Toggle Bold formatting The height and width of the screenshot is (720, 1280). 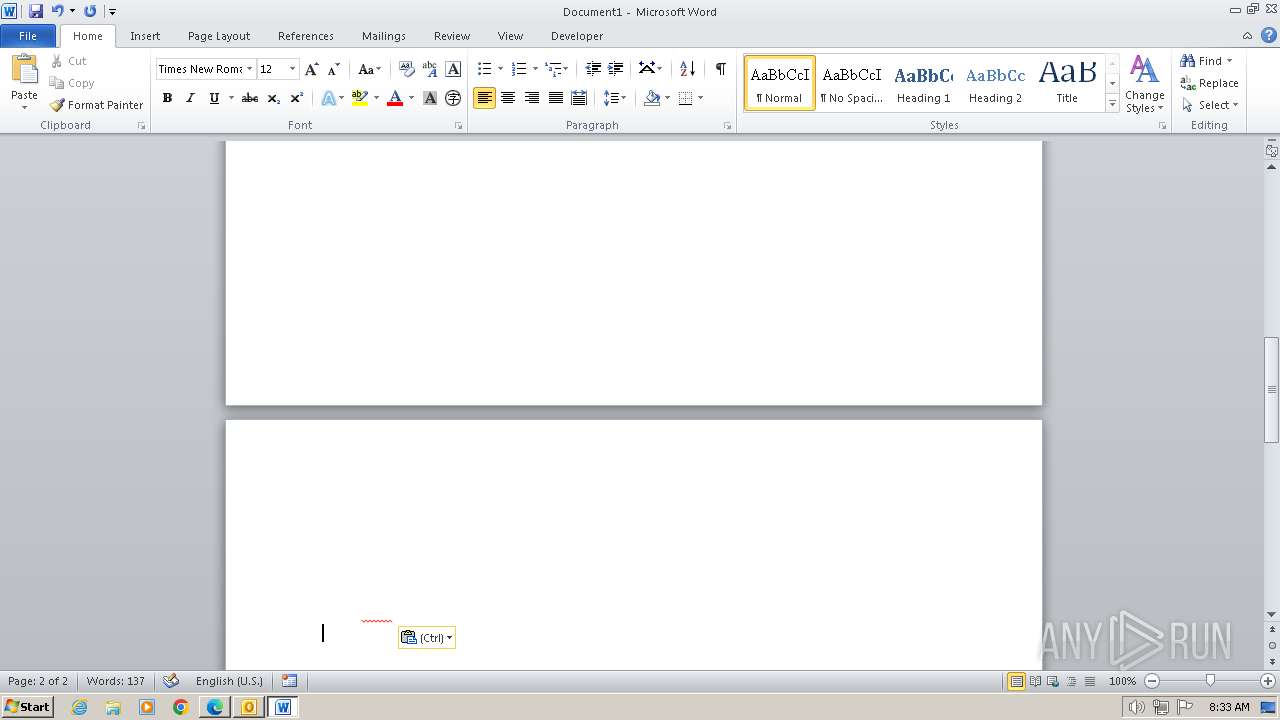tap(167, 98)
